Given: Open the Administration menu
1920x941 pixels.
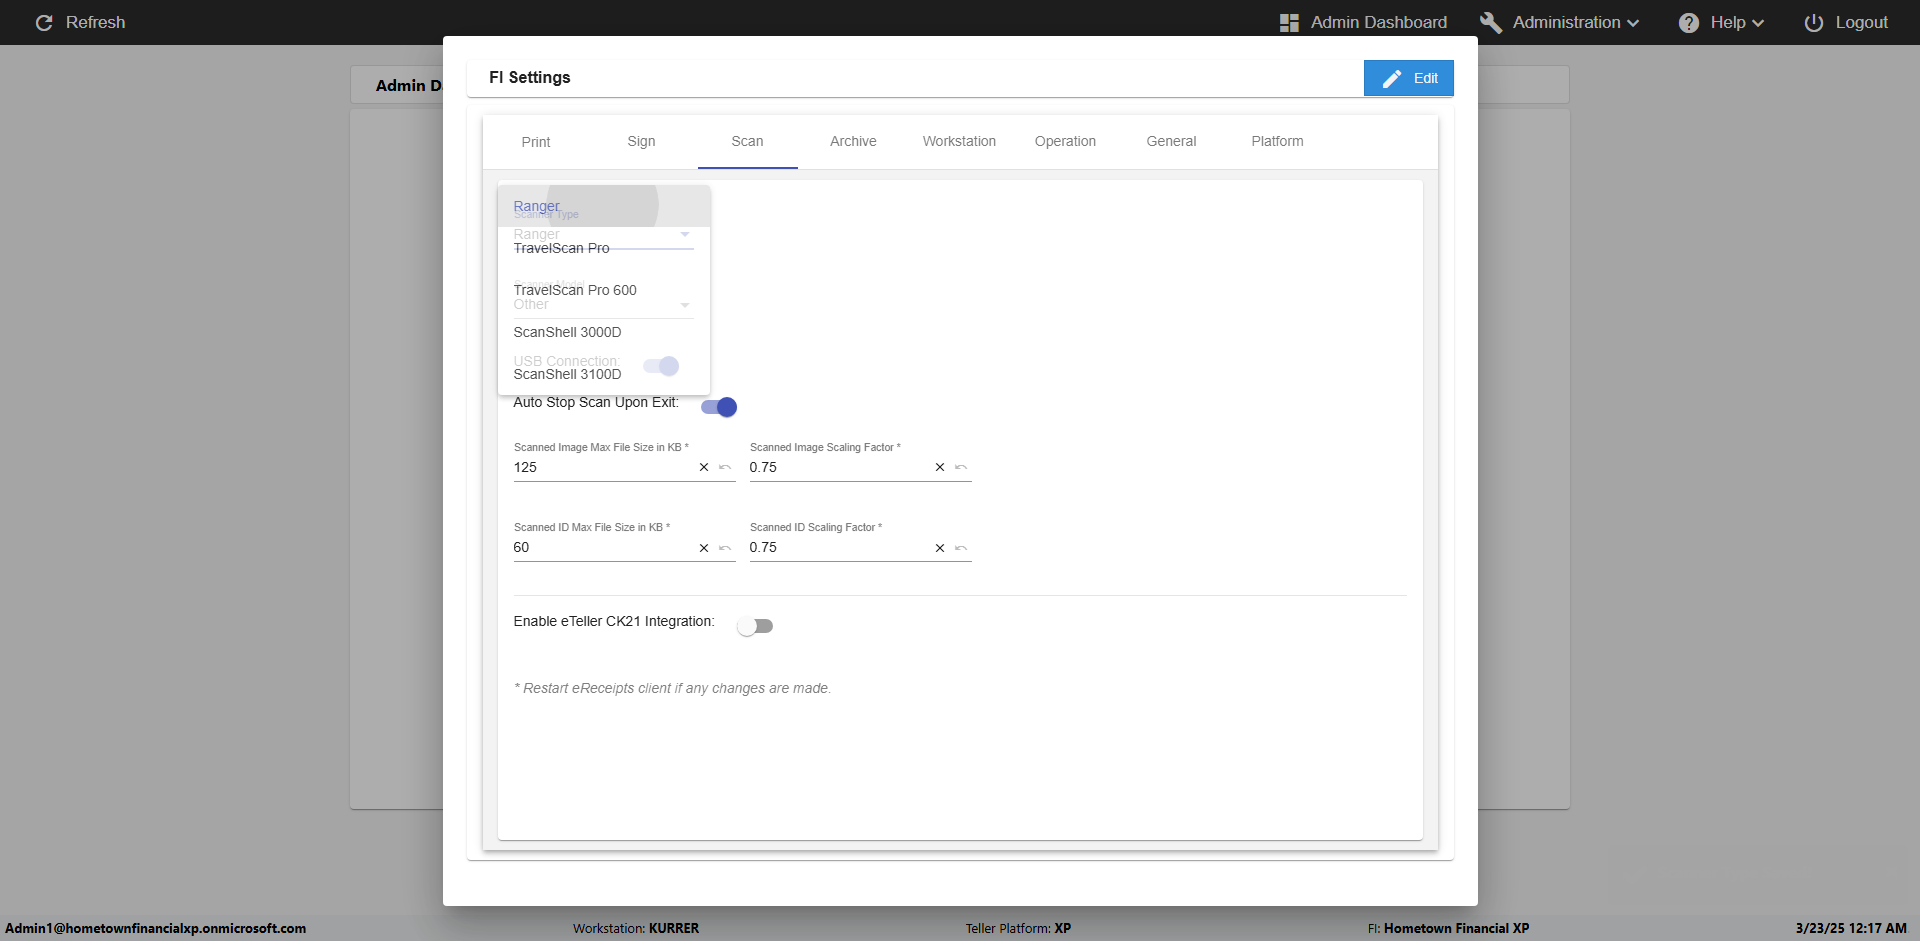Looking at the screenshot, I should click(1560, 23).
